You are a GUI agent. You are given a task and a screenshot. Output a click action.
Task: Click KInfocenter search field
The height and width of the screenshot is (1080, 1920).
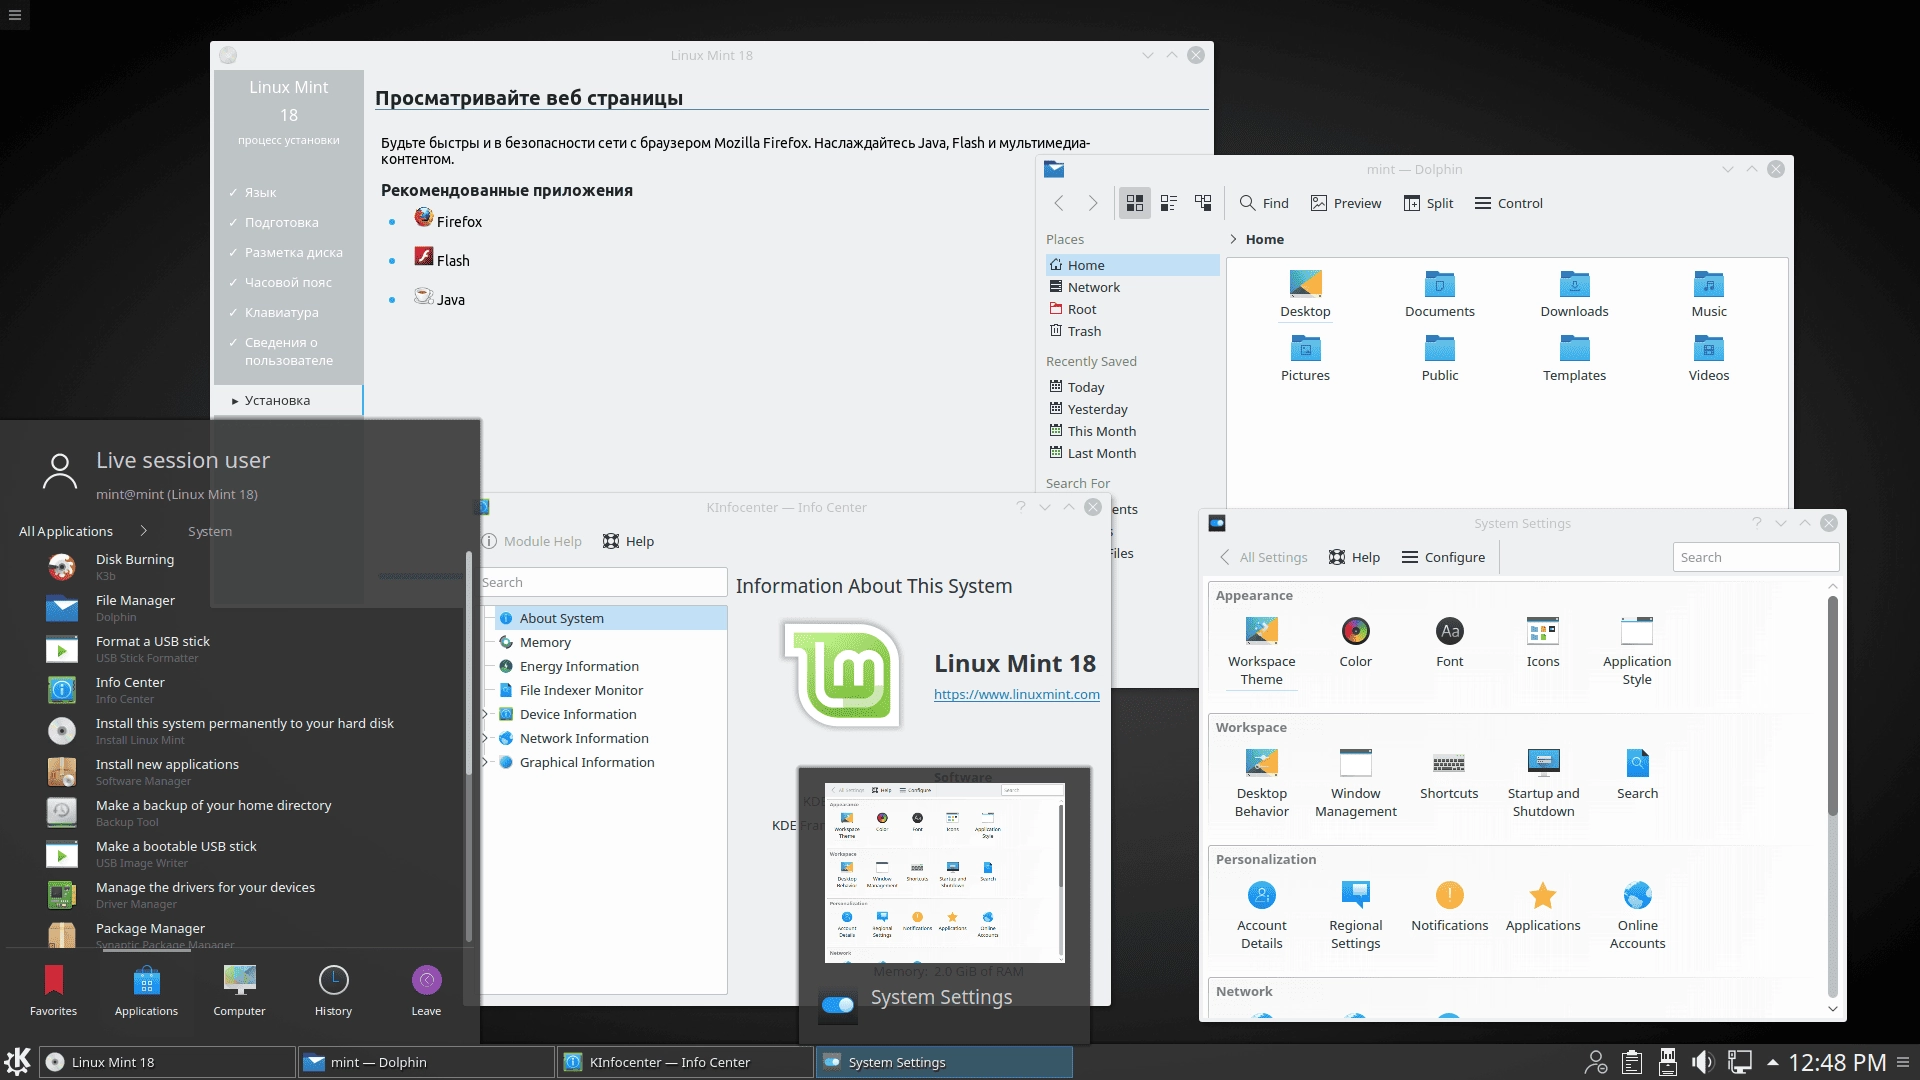coord(603,582)
